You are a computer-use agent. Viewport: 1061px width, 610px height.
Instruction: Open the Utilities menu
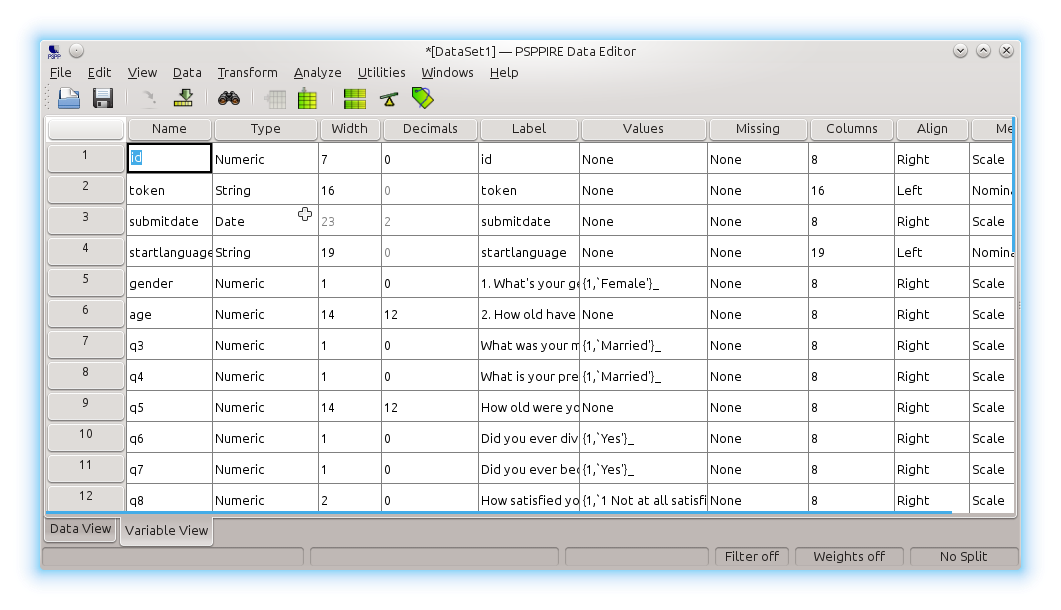pyautogui.click(x=381, y=72)
